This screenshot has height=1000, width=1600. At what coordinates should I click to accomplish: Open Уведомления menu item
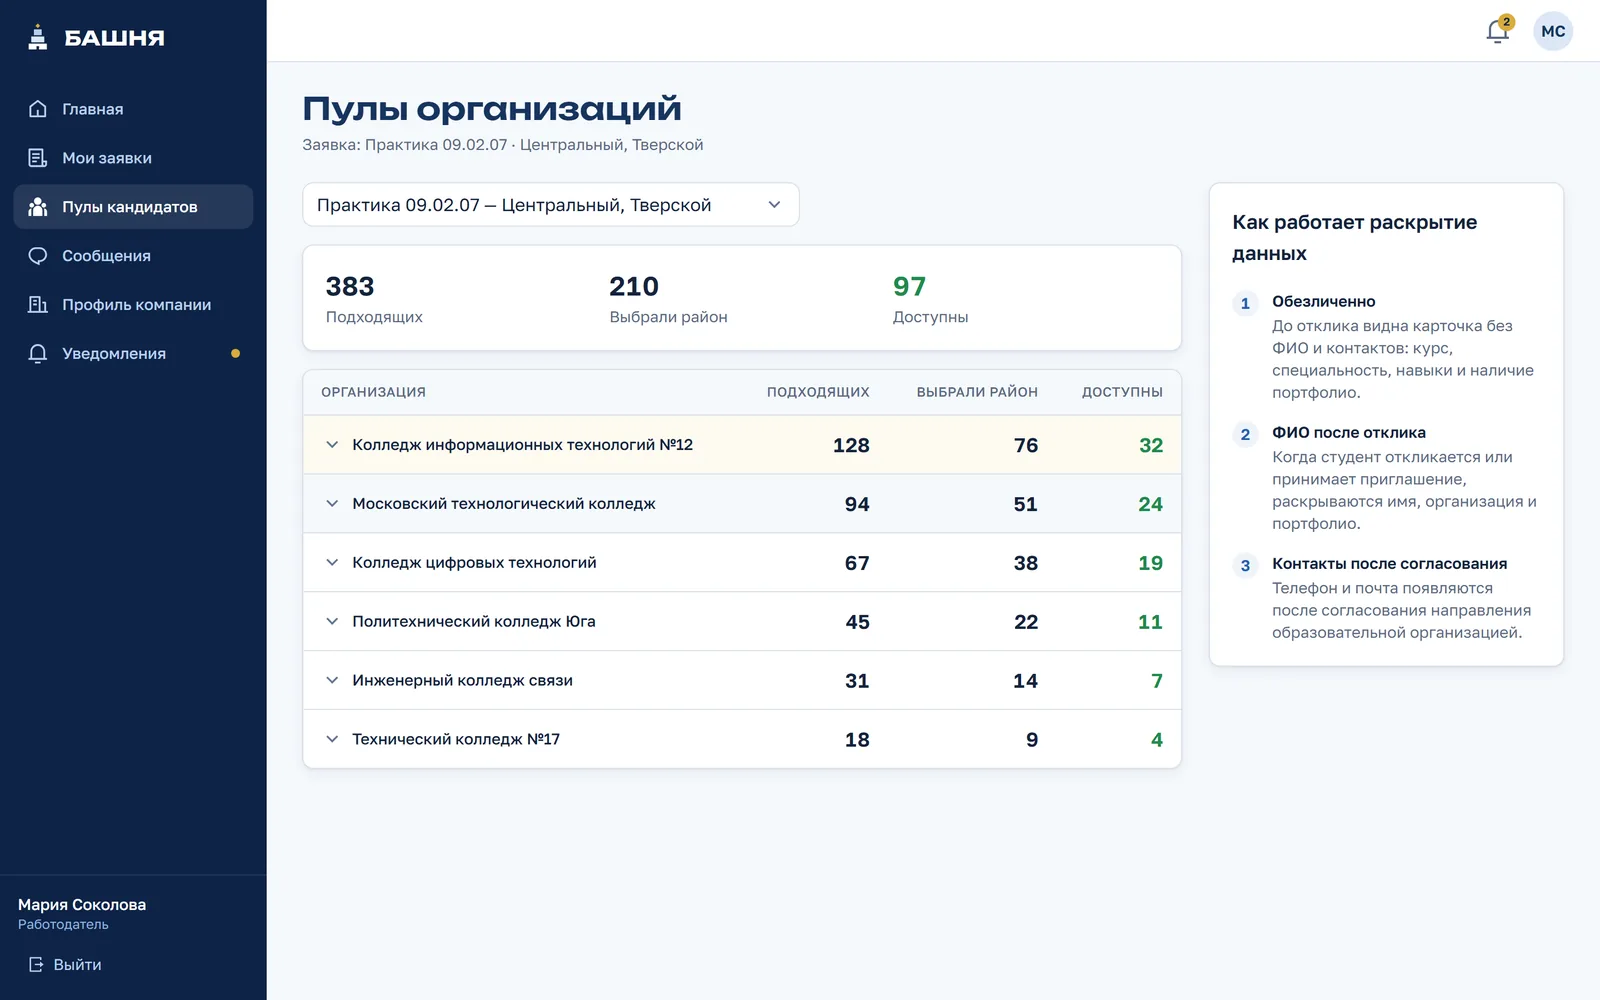click(133, 354)
